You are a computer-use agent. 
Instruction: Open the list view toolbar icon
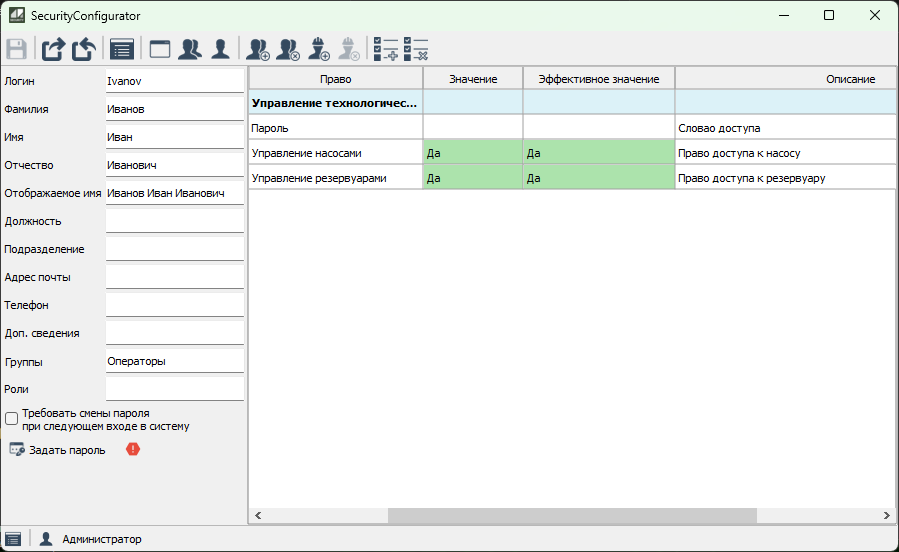click(x=122, y=48)
